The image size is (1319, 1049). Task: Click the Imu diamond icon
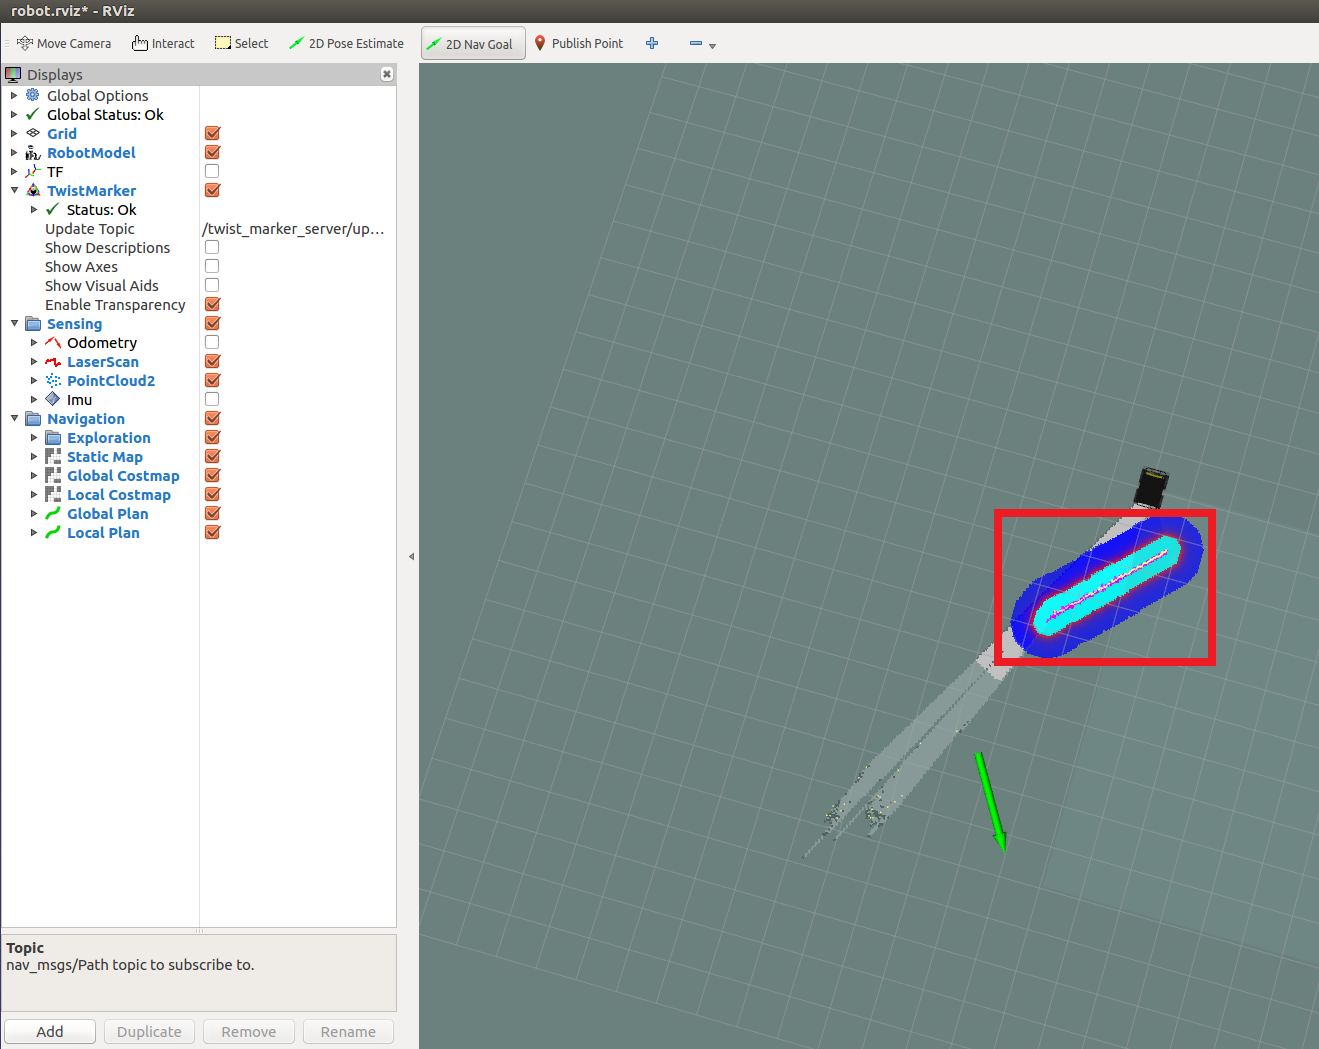53,399
